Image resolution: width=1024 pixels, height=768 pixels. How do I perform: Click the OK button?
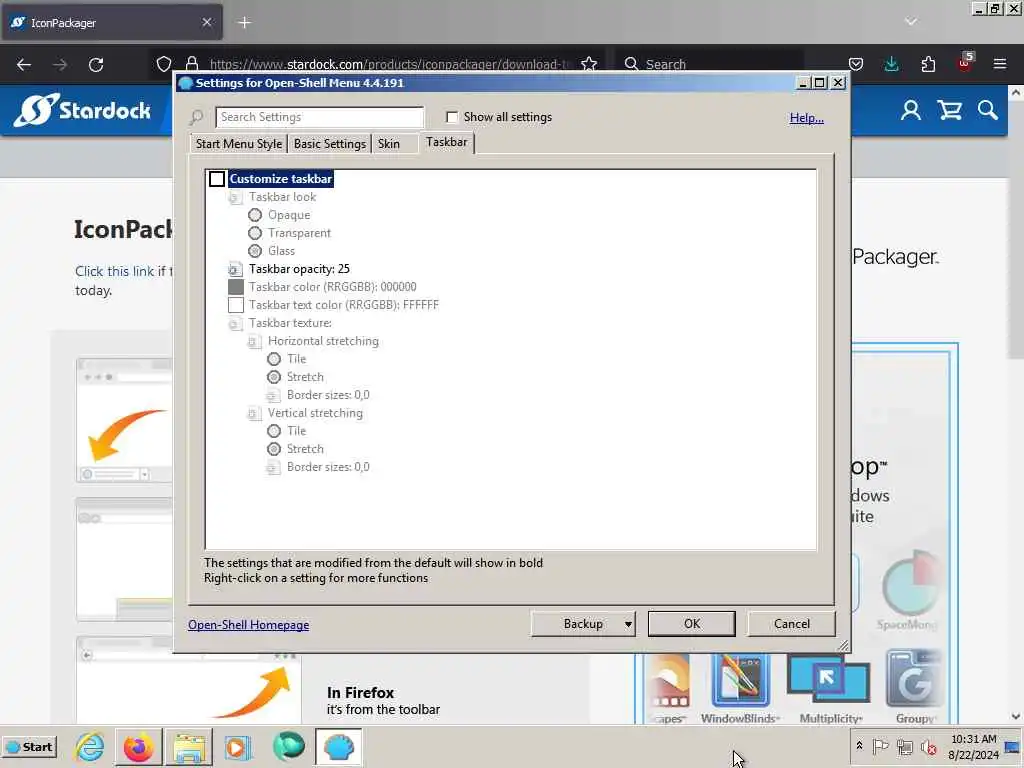click(x=692, y=624)
